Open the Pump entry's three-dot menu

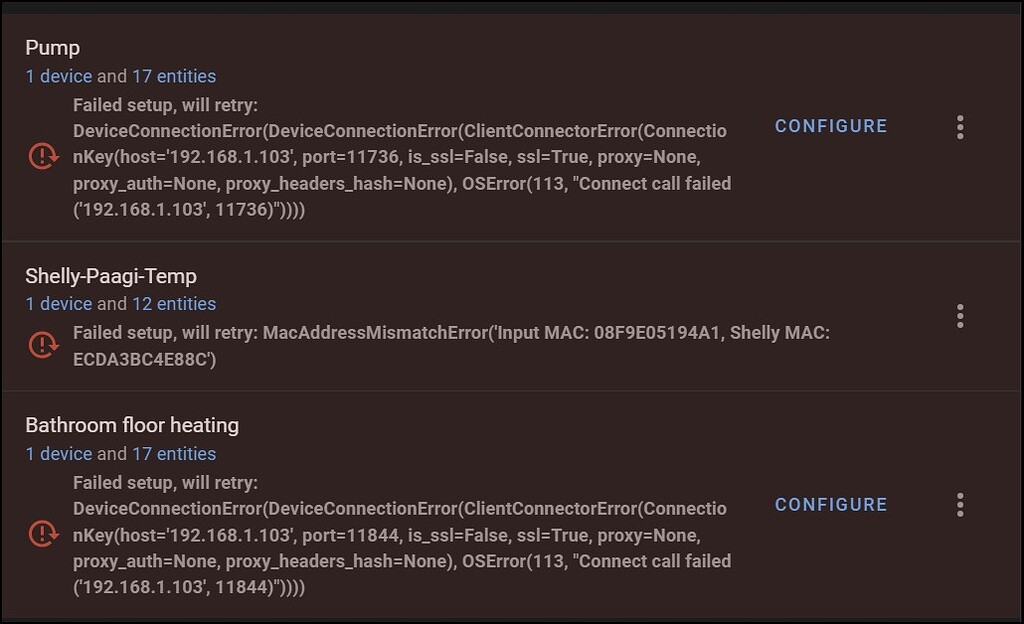(x=960, y=127)
